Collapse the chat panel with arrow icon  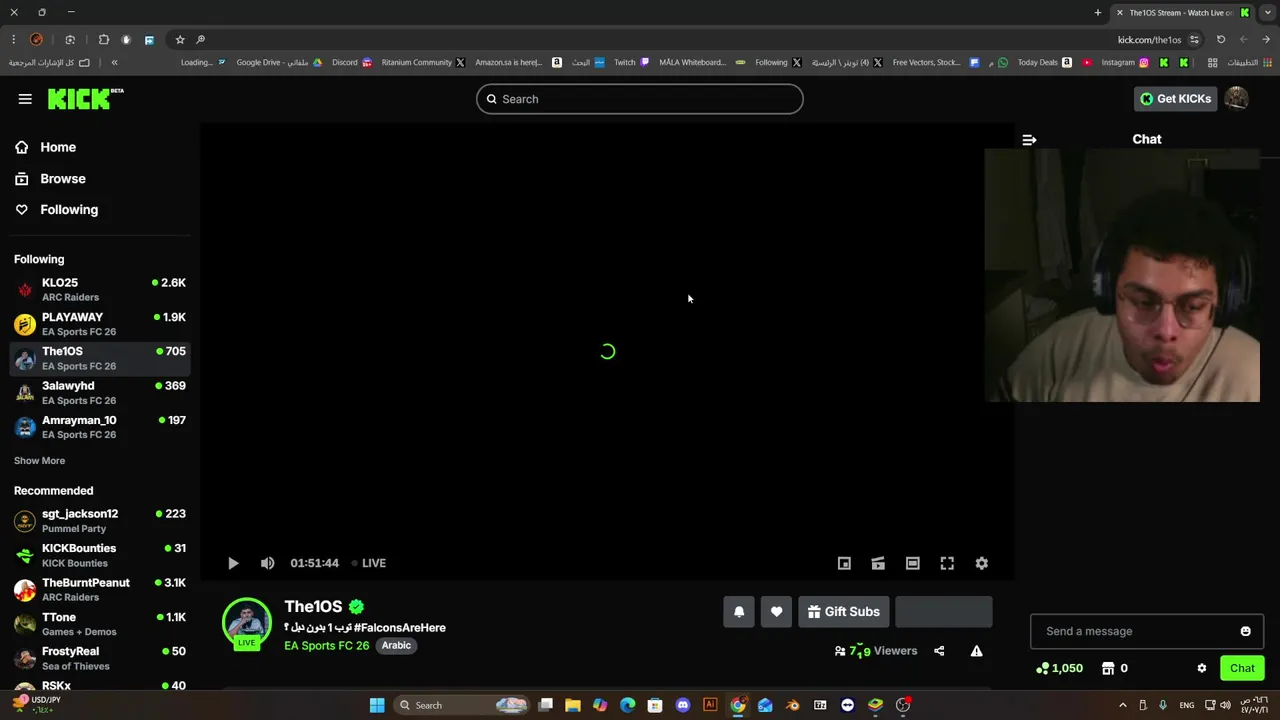point(1029,140)
